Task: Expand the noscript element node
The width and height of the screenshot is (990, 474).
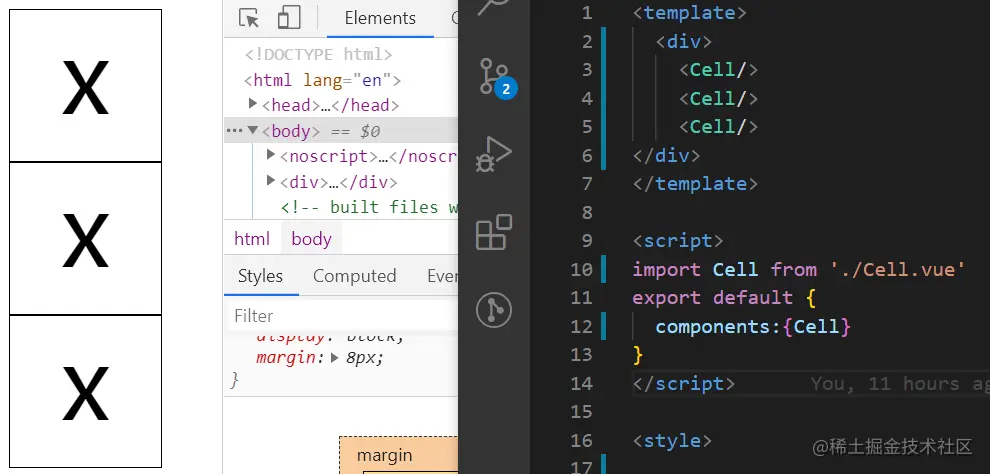Action: (x=271, y=154)
